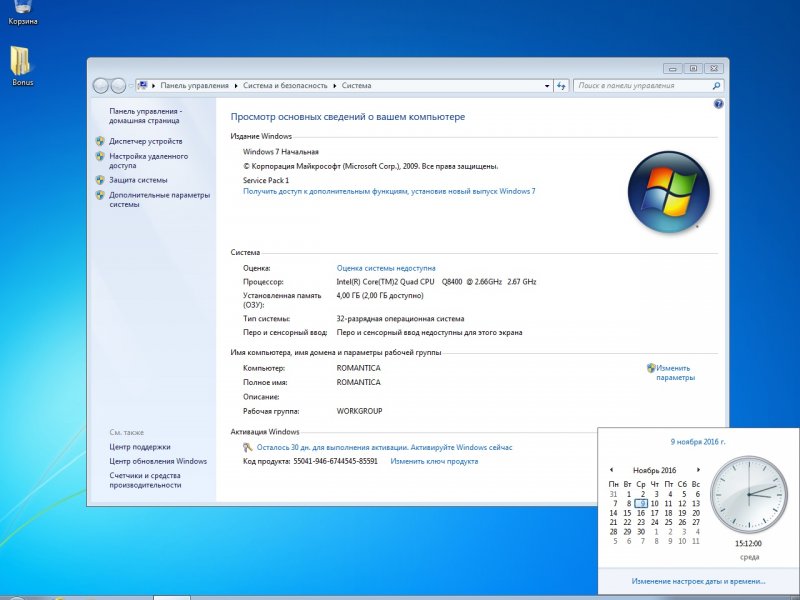
Task: Open the address bar history dropdown arrow
Action: point(547,86)
